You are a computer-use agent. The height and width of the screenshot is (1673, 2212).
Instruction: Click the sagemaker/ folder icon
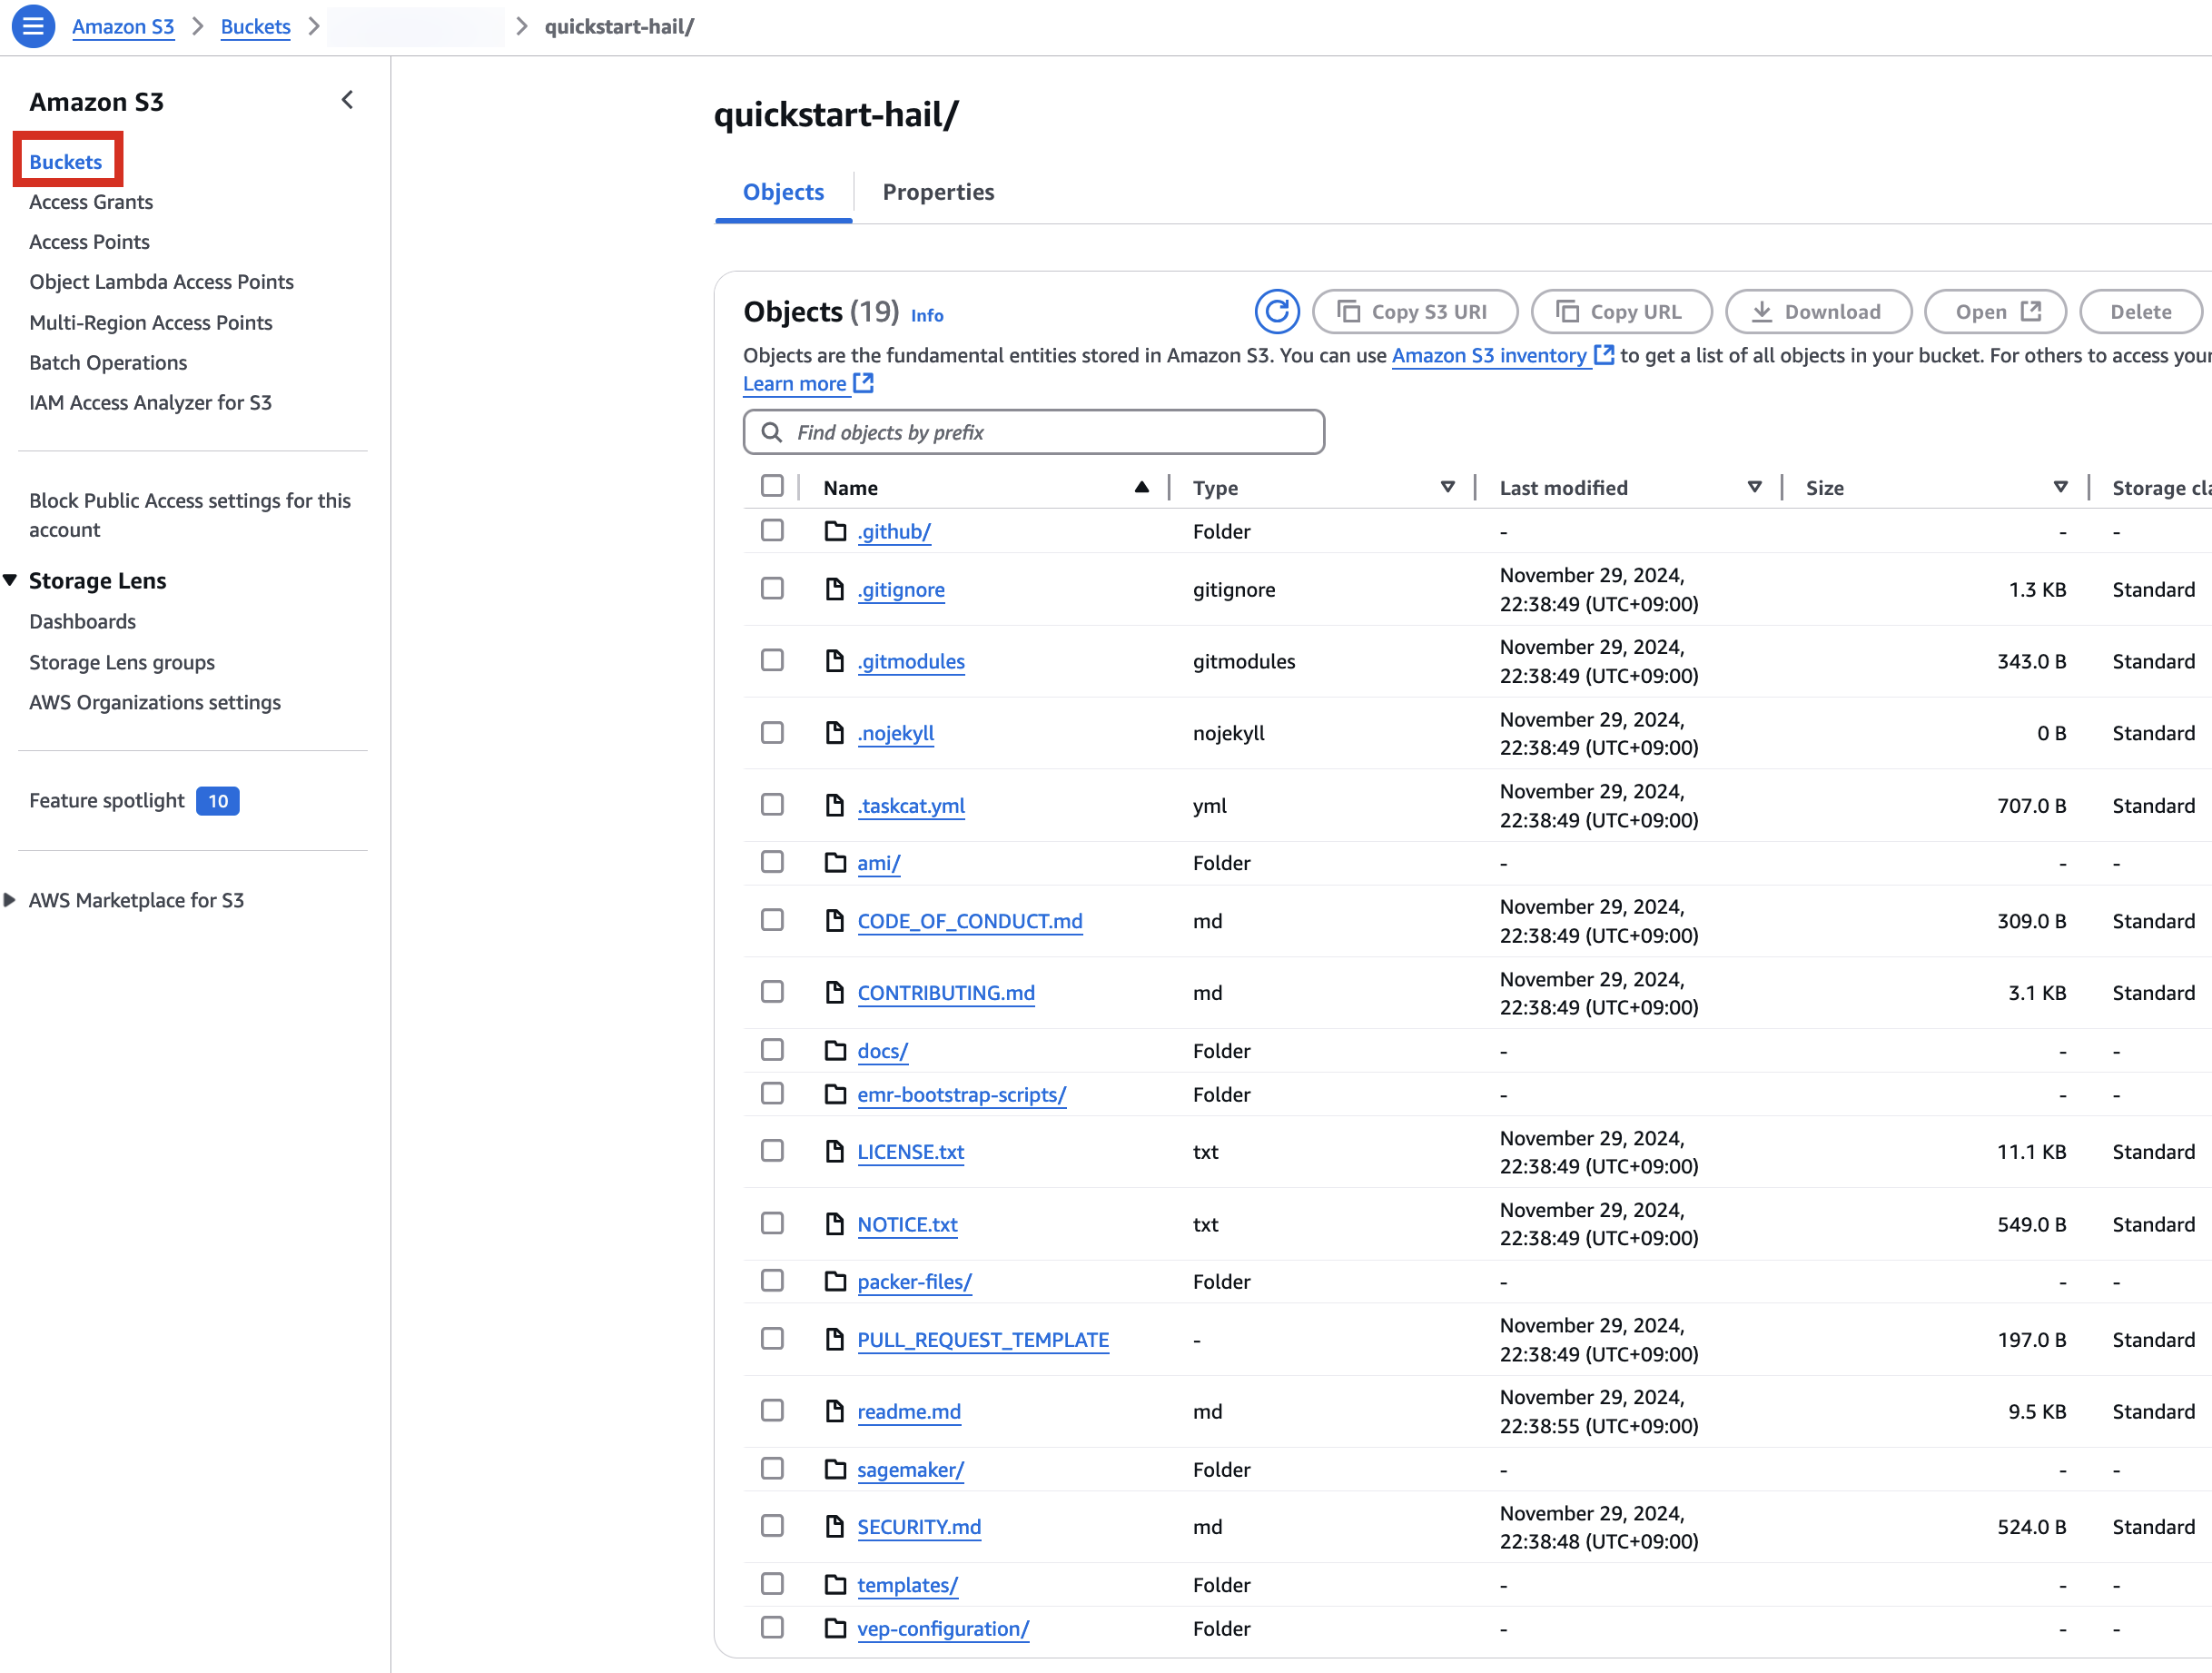pos(835,1469)
